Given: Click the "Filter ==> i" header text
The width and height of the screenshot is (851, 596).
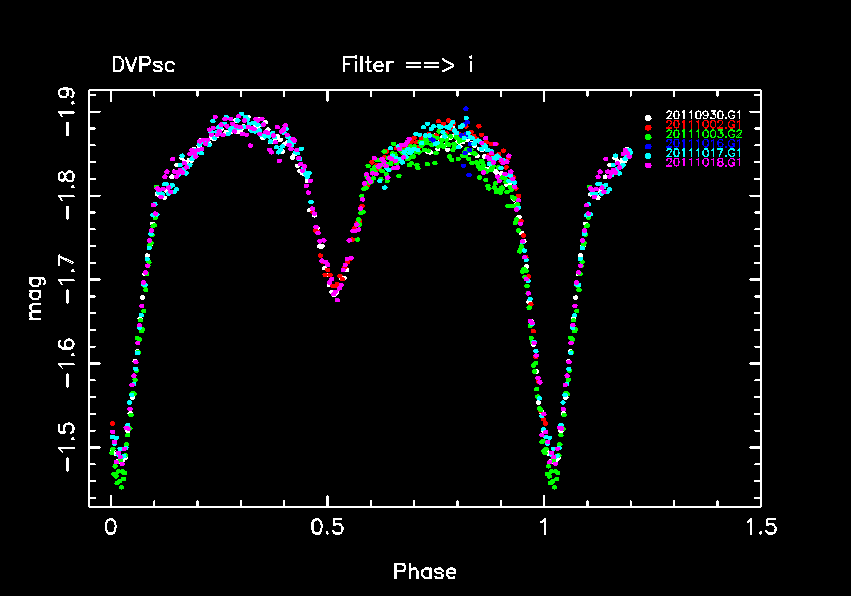Looking at the screenshot, I should 407,65.
